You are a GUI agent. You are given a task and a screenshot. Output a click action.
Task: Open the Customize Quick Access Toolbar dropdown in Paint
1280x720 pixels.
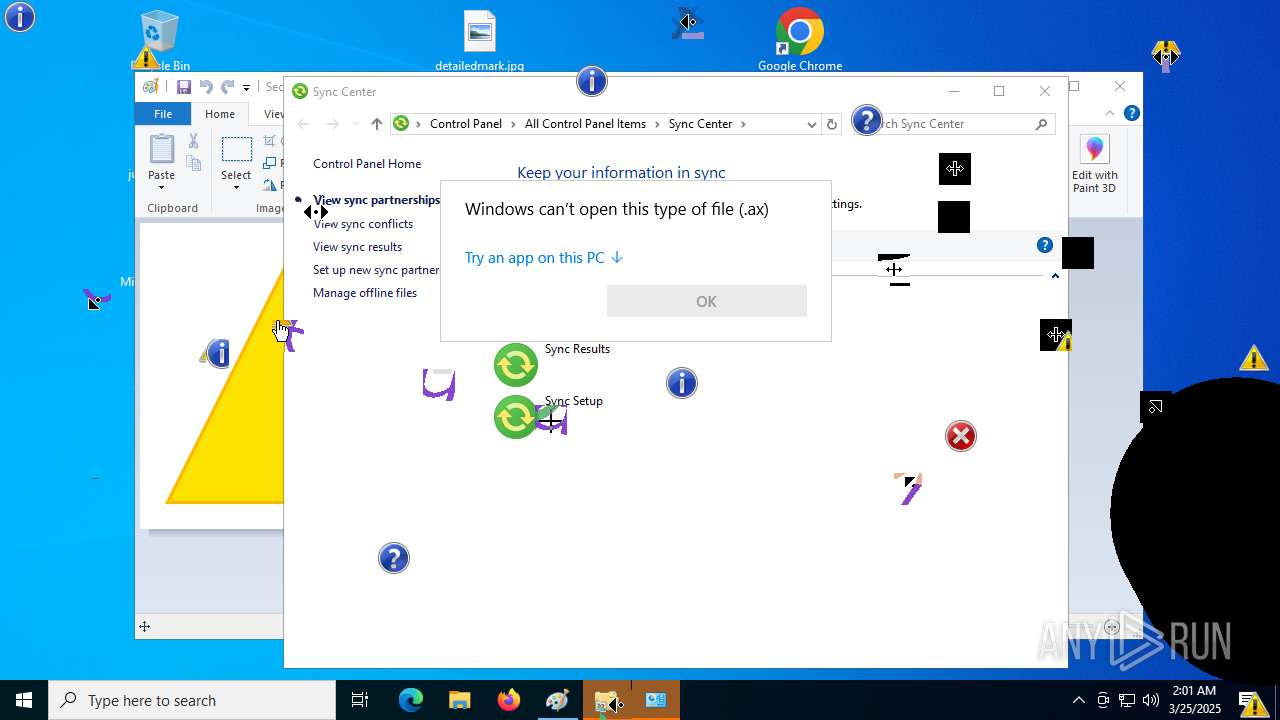tap(246, 88)
